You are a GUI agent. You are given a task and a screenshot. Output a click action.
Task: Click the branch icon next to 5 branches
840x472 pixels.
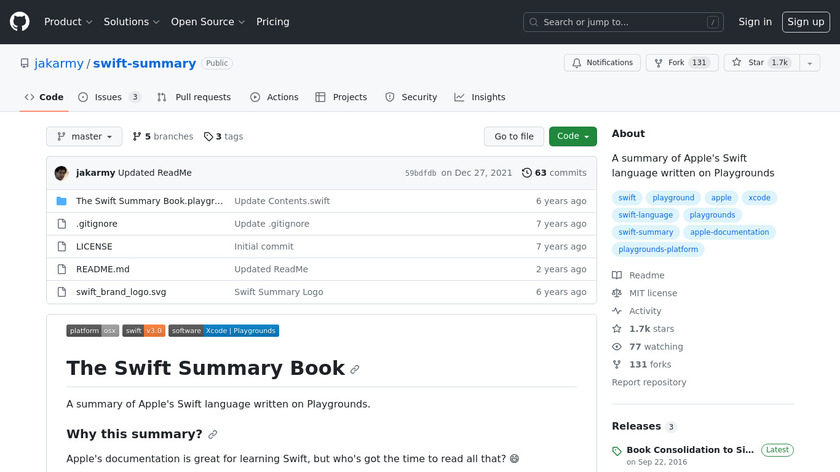pos(137,137)
